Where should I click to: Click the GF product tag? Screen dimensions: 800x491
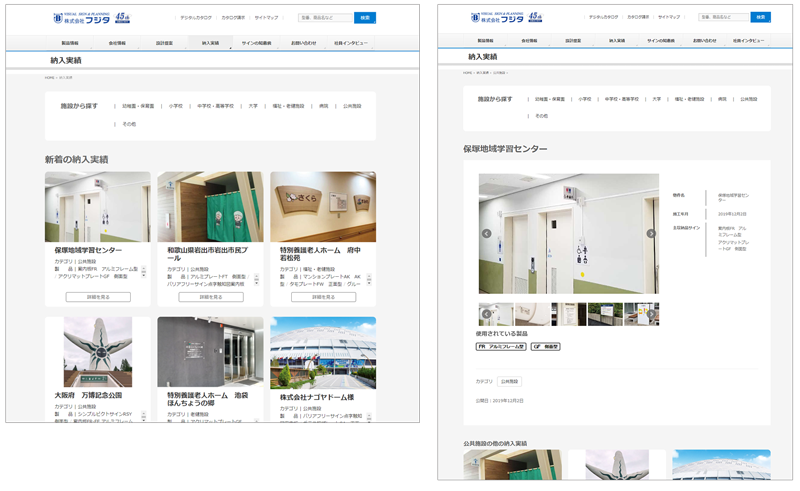pyautogui.click(x=545, y=347)
